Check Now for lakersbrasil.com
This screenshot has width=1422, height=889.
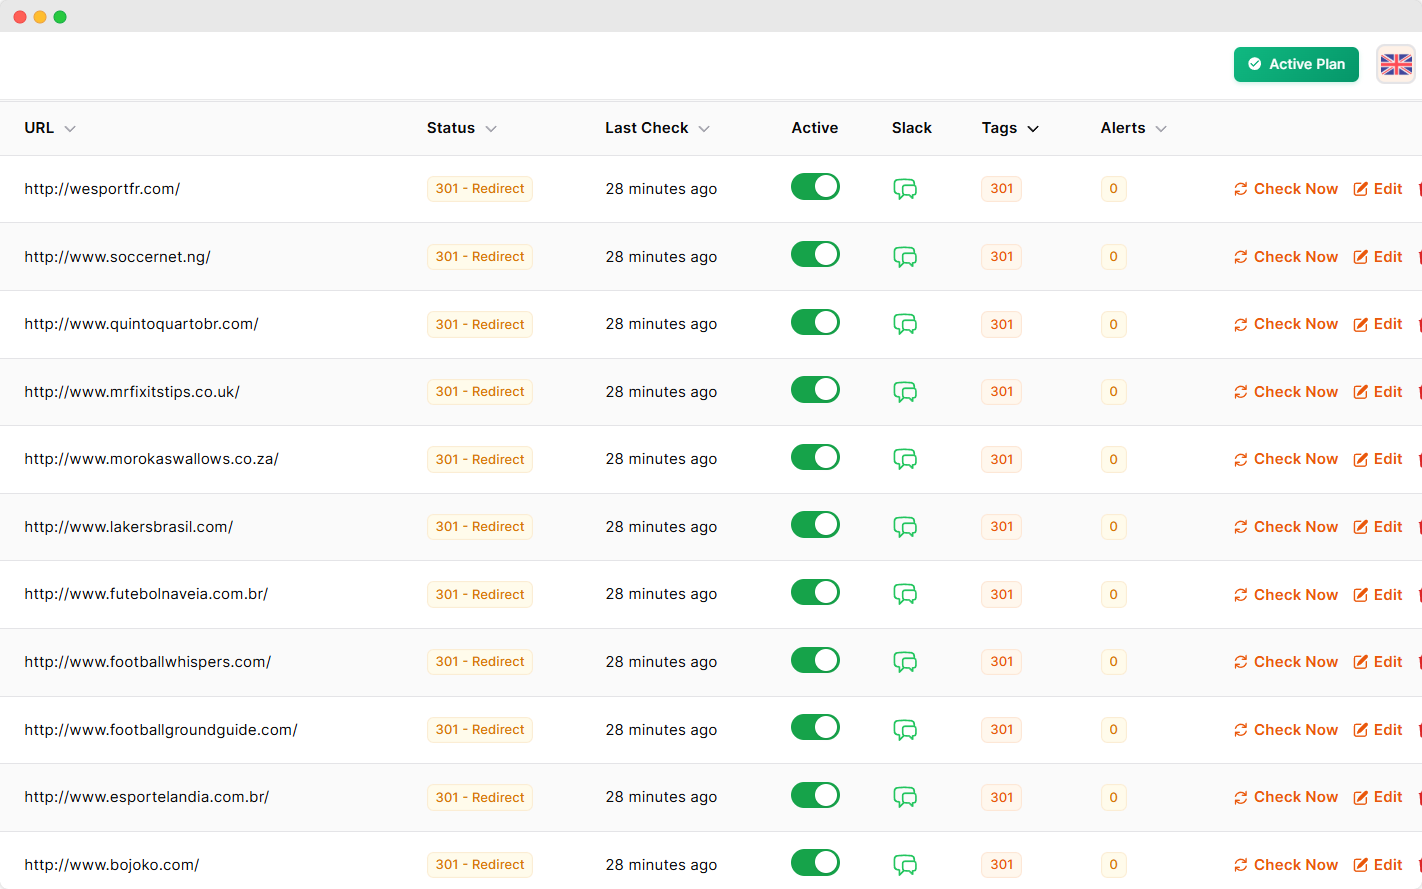pyautogui.click(x=1286, y=527)
